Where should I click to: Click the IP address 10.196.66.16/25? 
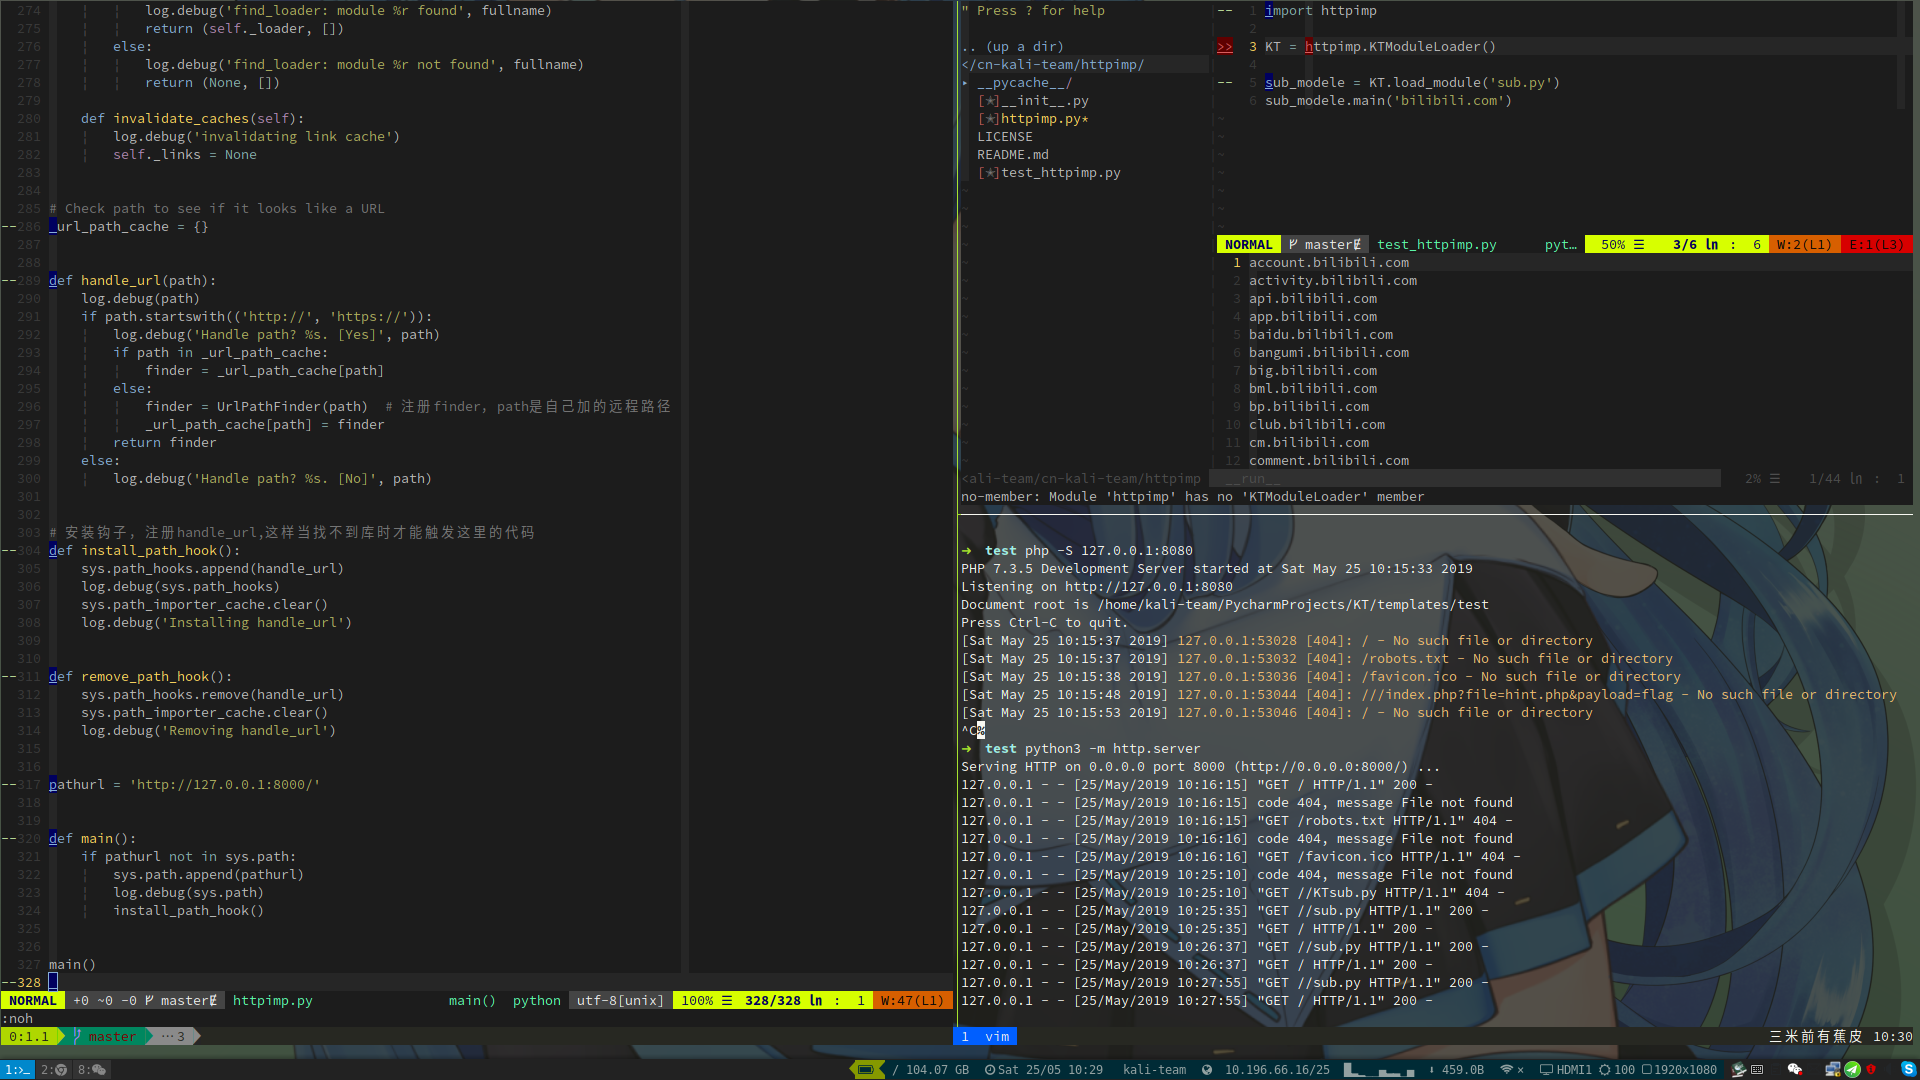1277,1069
